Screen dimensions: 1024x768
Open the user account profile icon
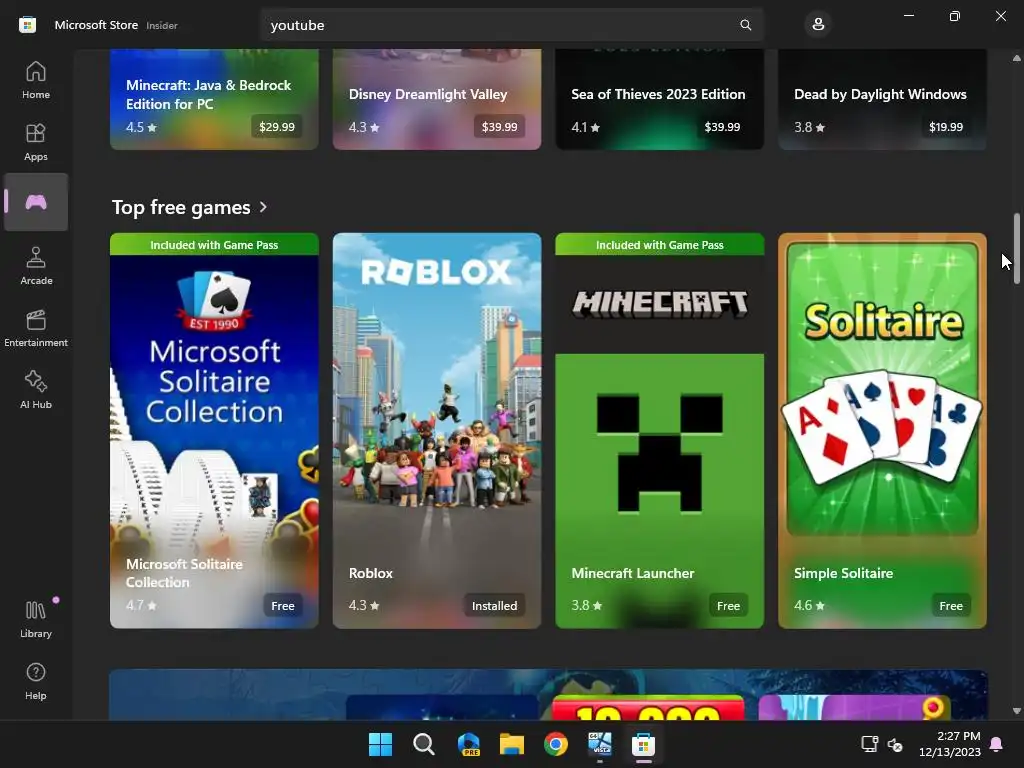click(818, 25)
